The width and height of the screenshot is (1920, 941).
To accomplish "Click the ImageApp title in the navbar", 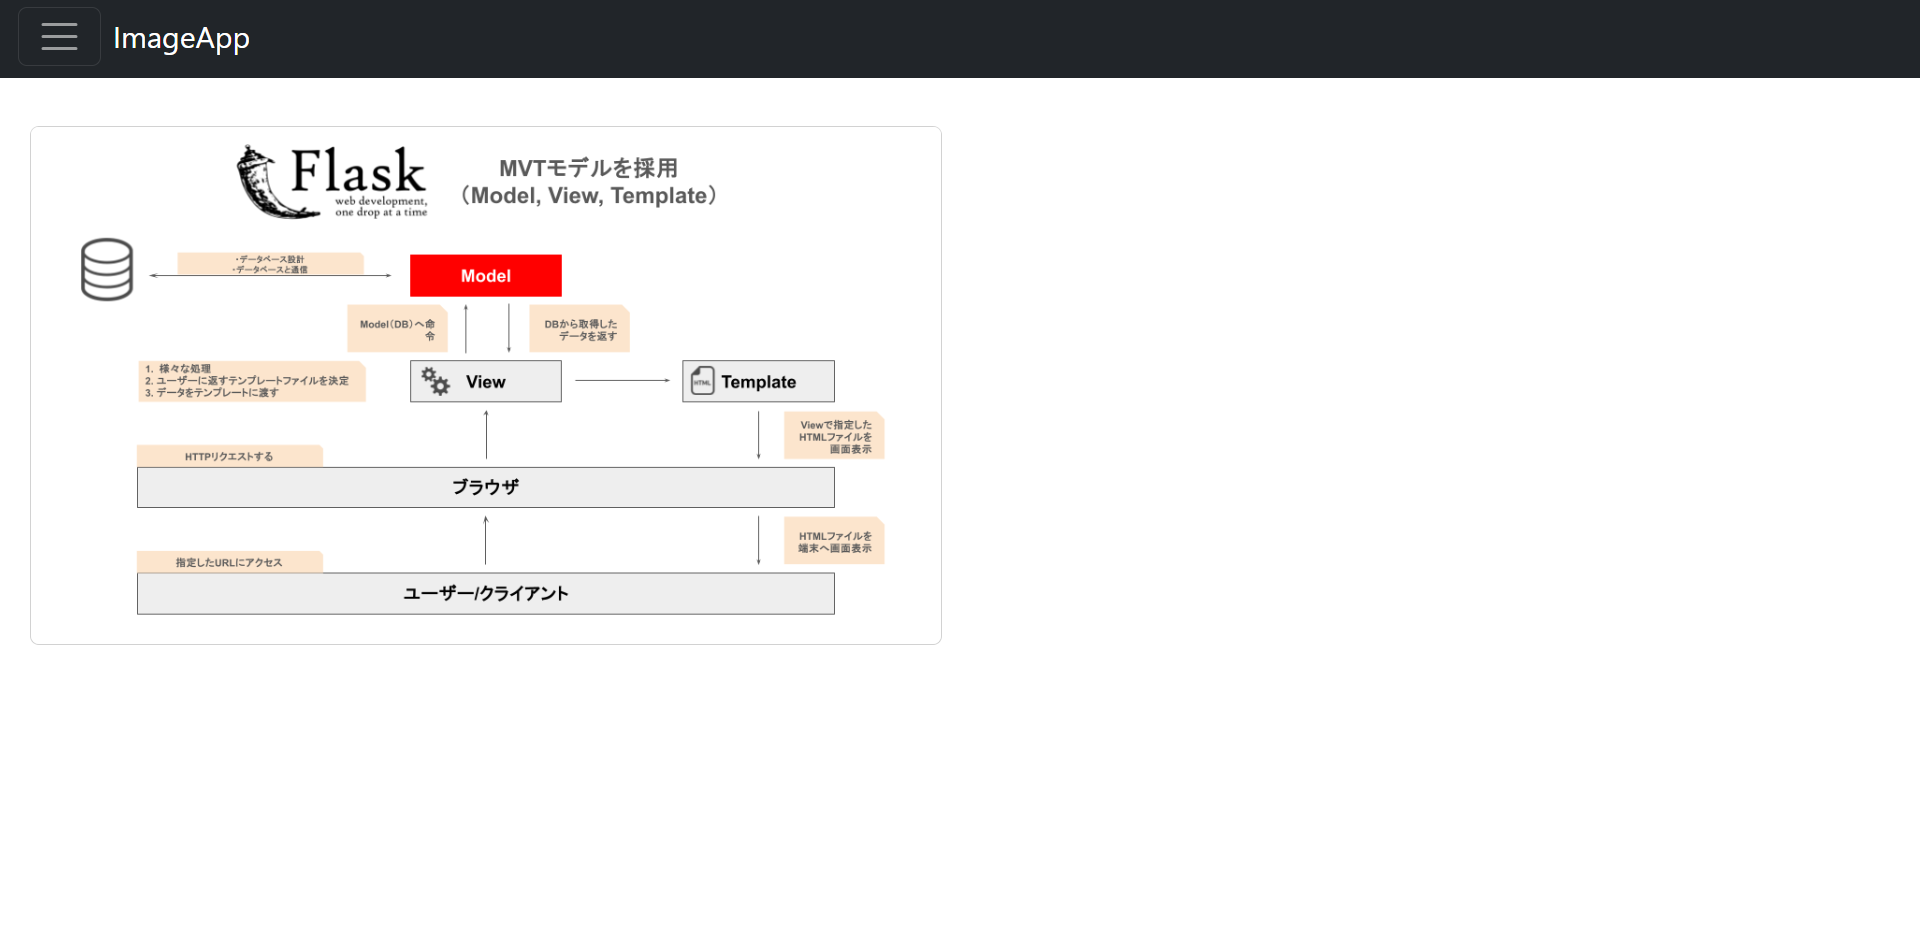I will coord(183,38).
